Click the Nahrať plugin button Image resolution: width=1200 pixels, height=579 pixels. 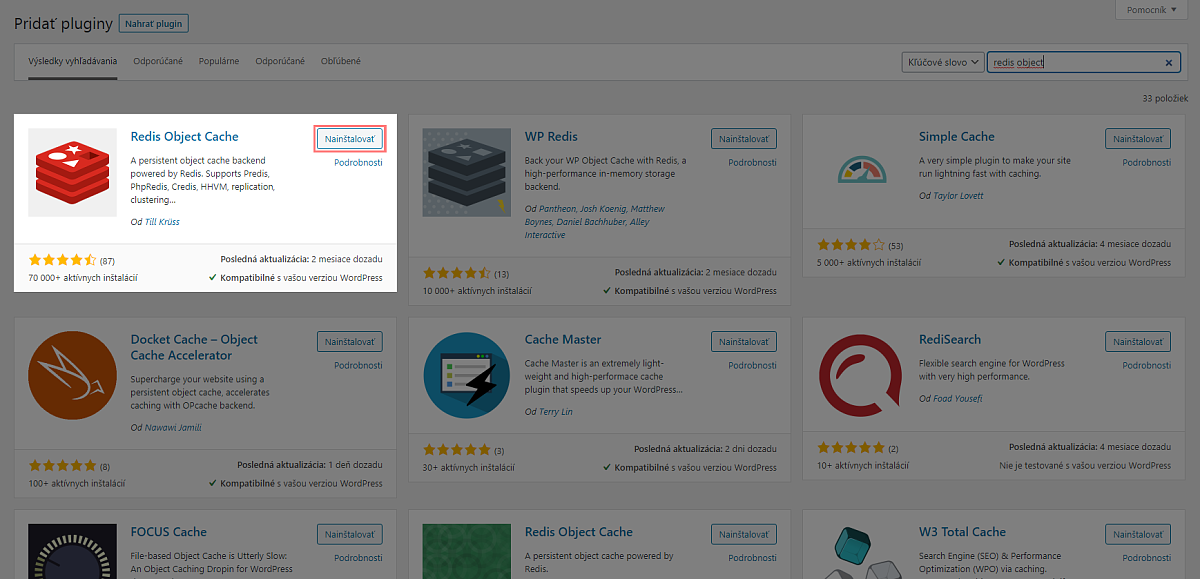[153, 23]
